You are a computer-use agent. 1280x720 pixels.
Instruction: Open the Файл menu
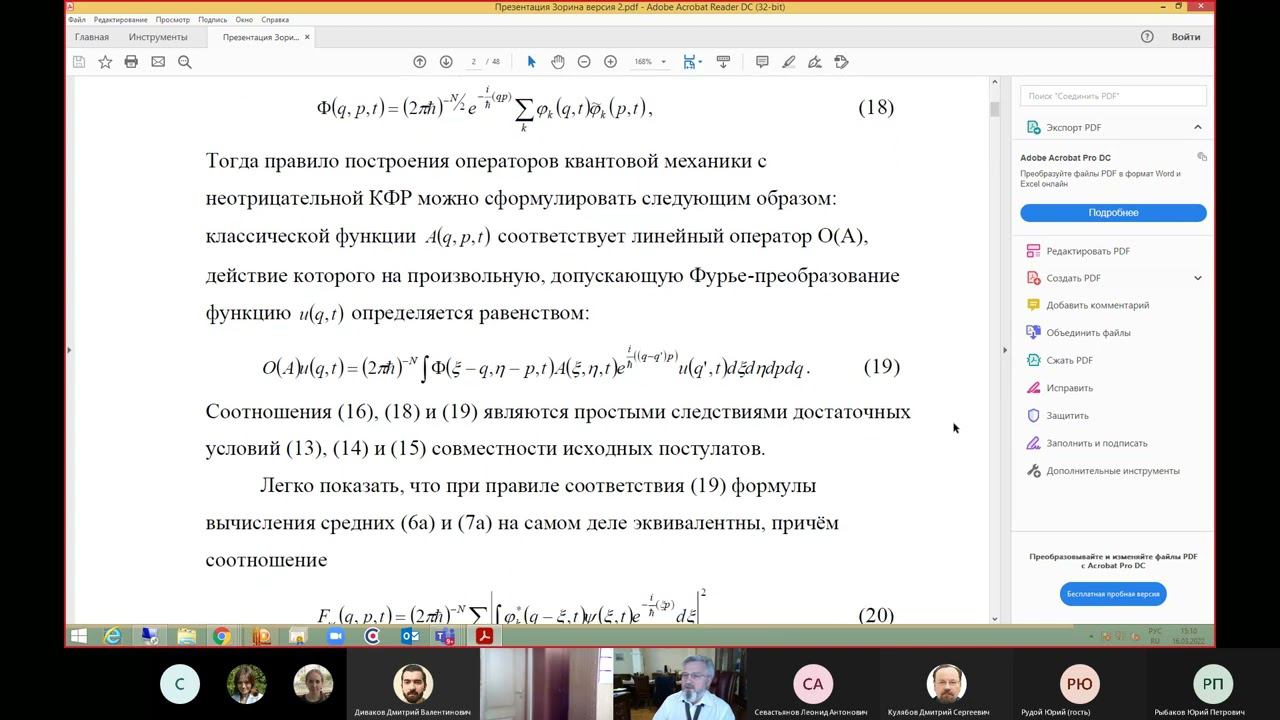point(77,19)
